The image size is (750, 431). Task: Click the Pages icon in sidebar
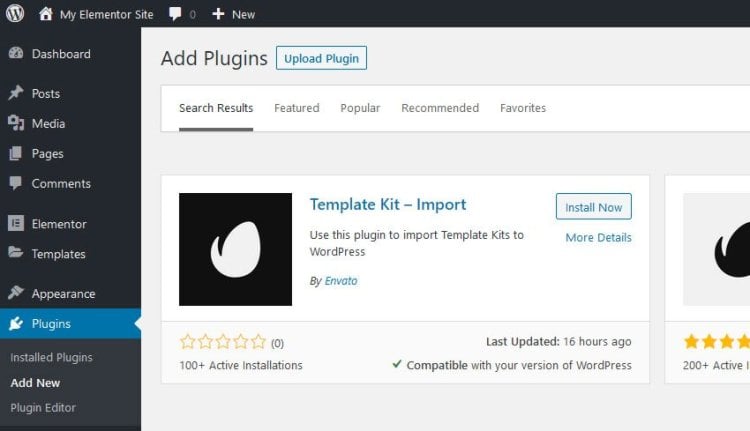pos(16,154)
